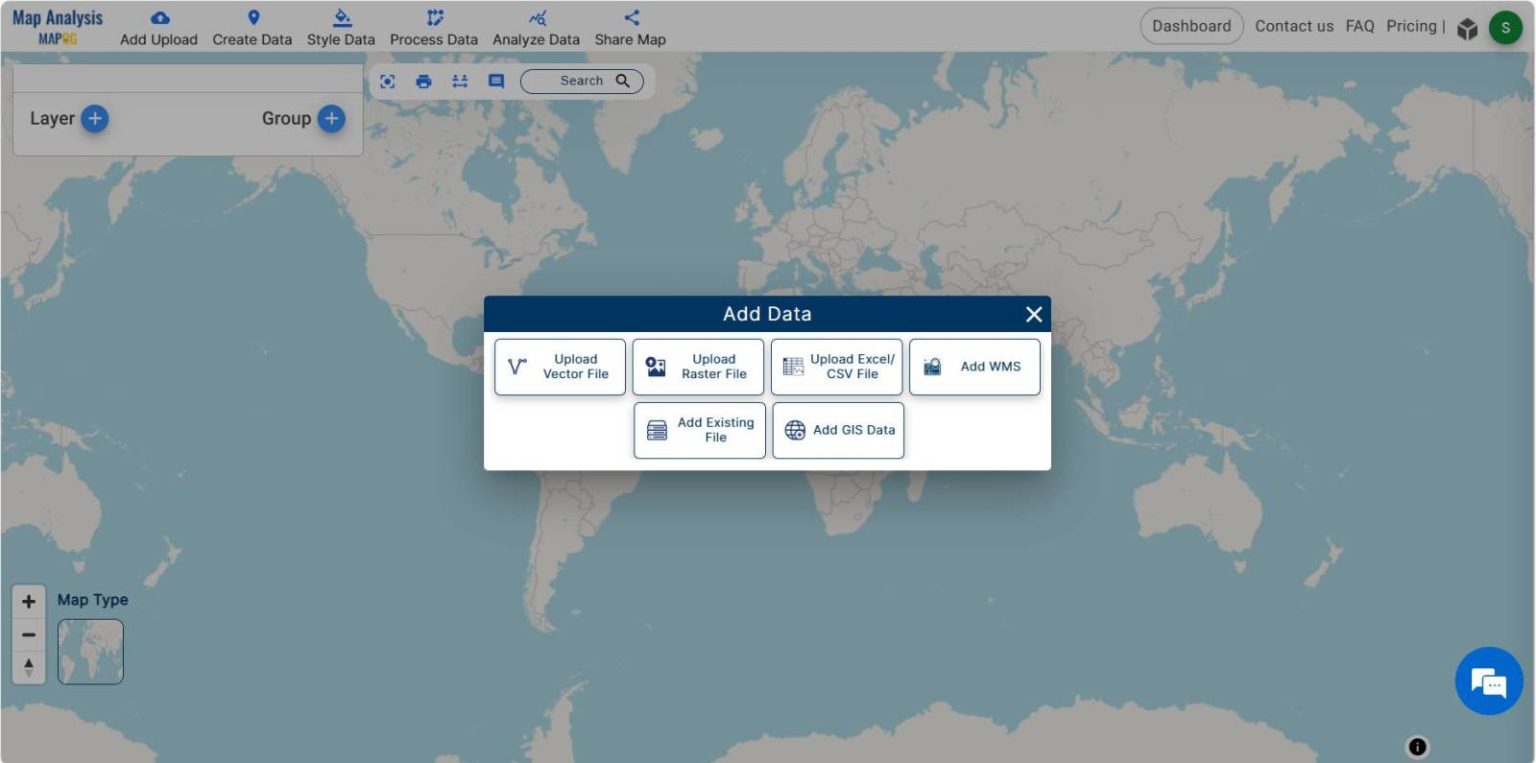Open the Analyze Data menu
1536x763 pixels.
click(x=536, y=29)
